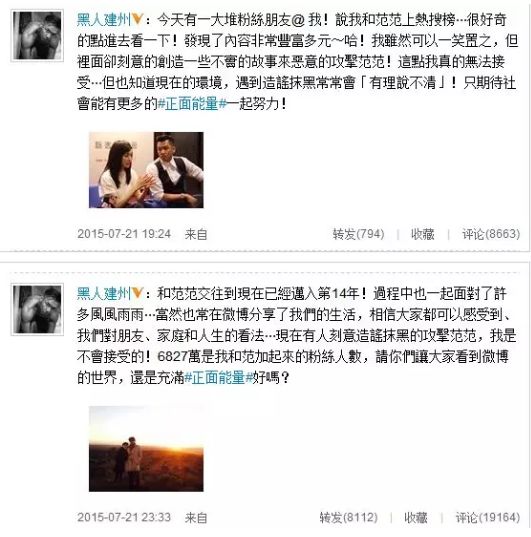The width and height of the screenshot is (531, 537).
Task: Click the verified badge in the first post
Action: [x=138, y=19]
